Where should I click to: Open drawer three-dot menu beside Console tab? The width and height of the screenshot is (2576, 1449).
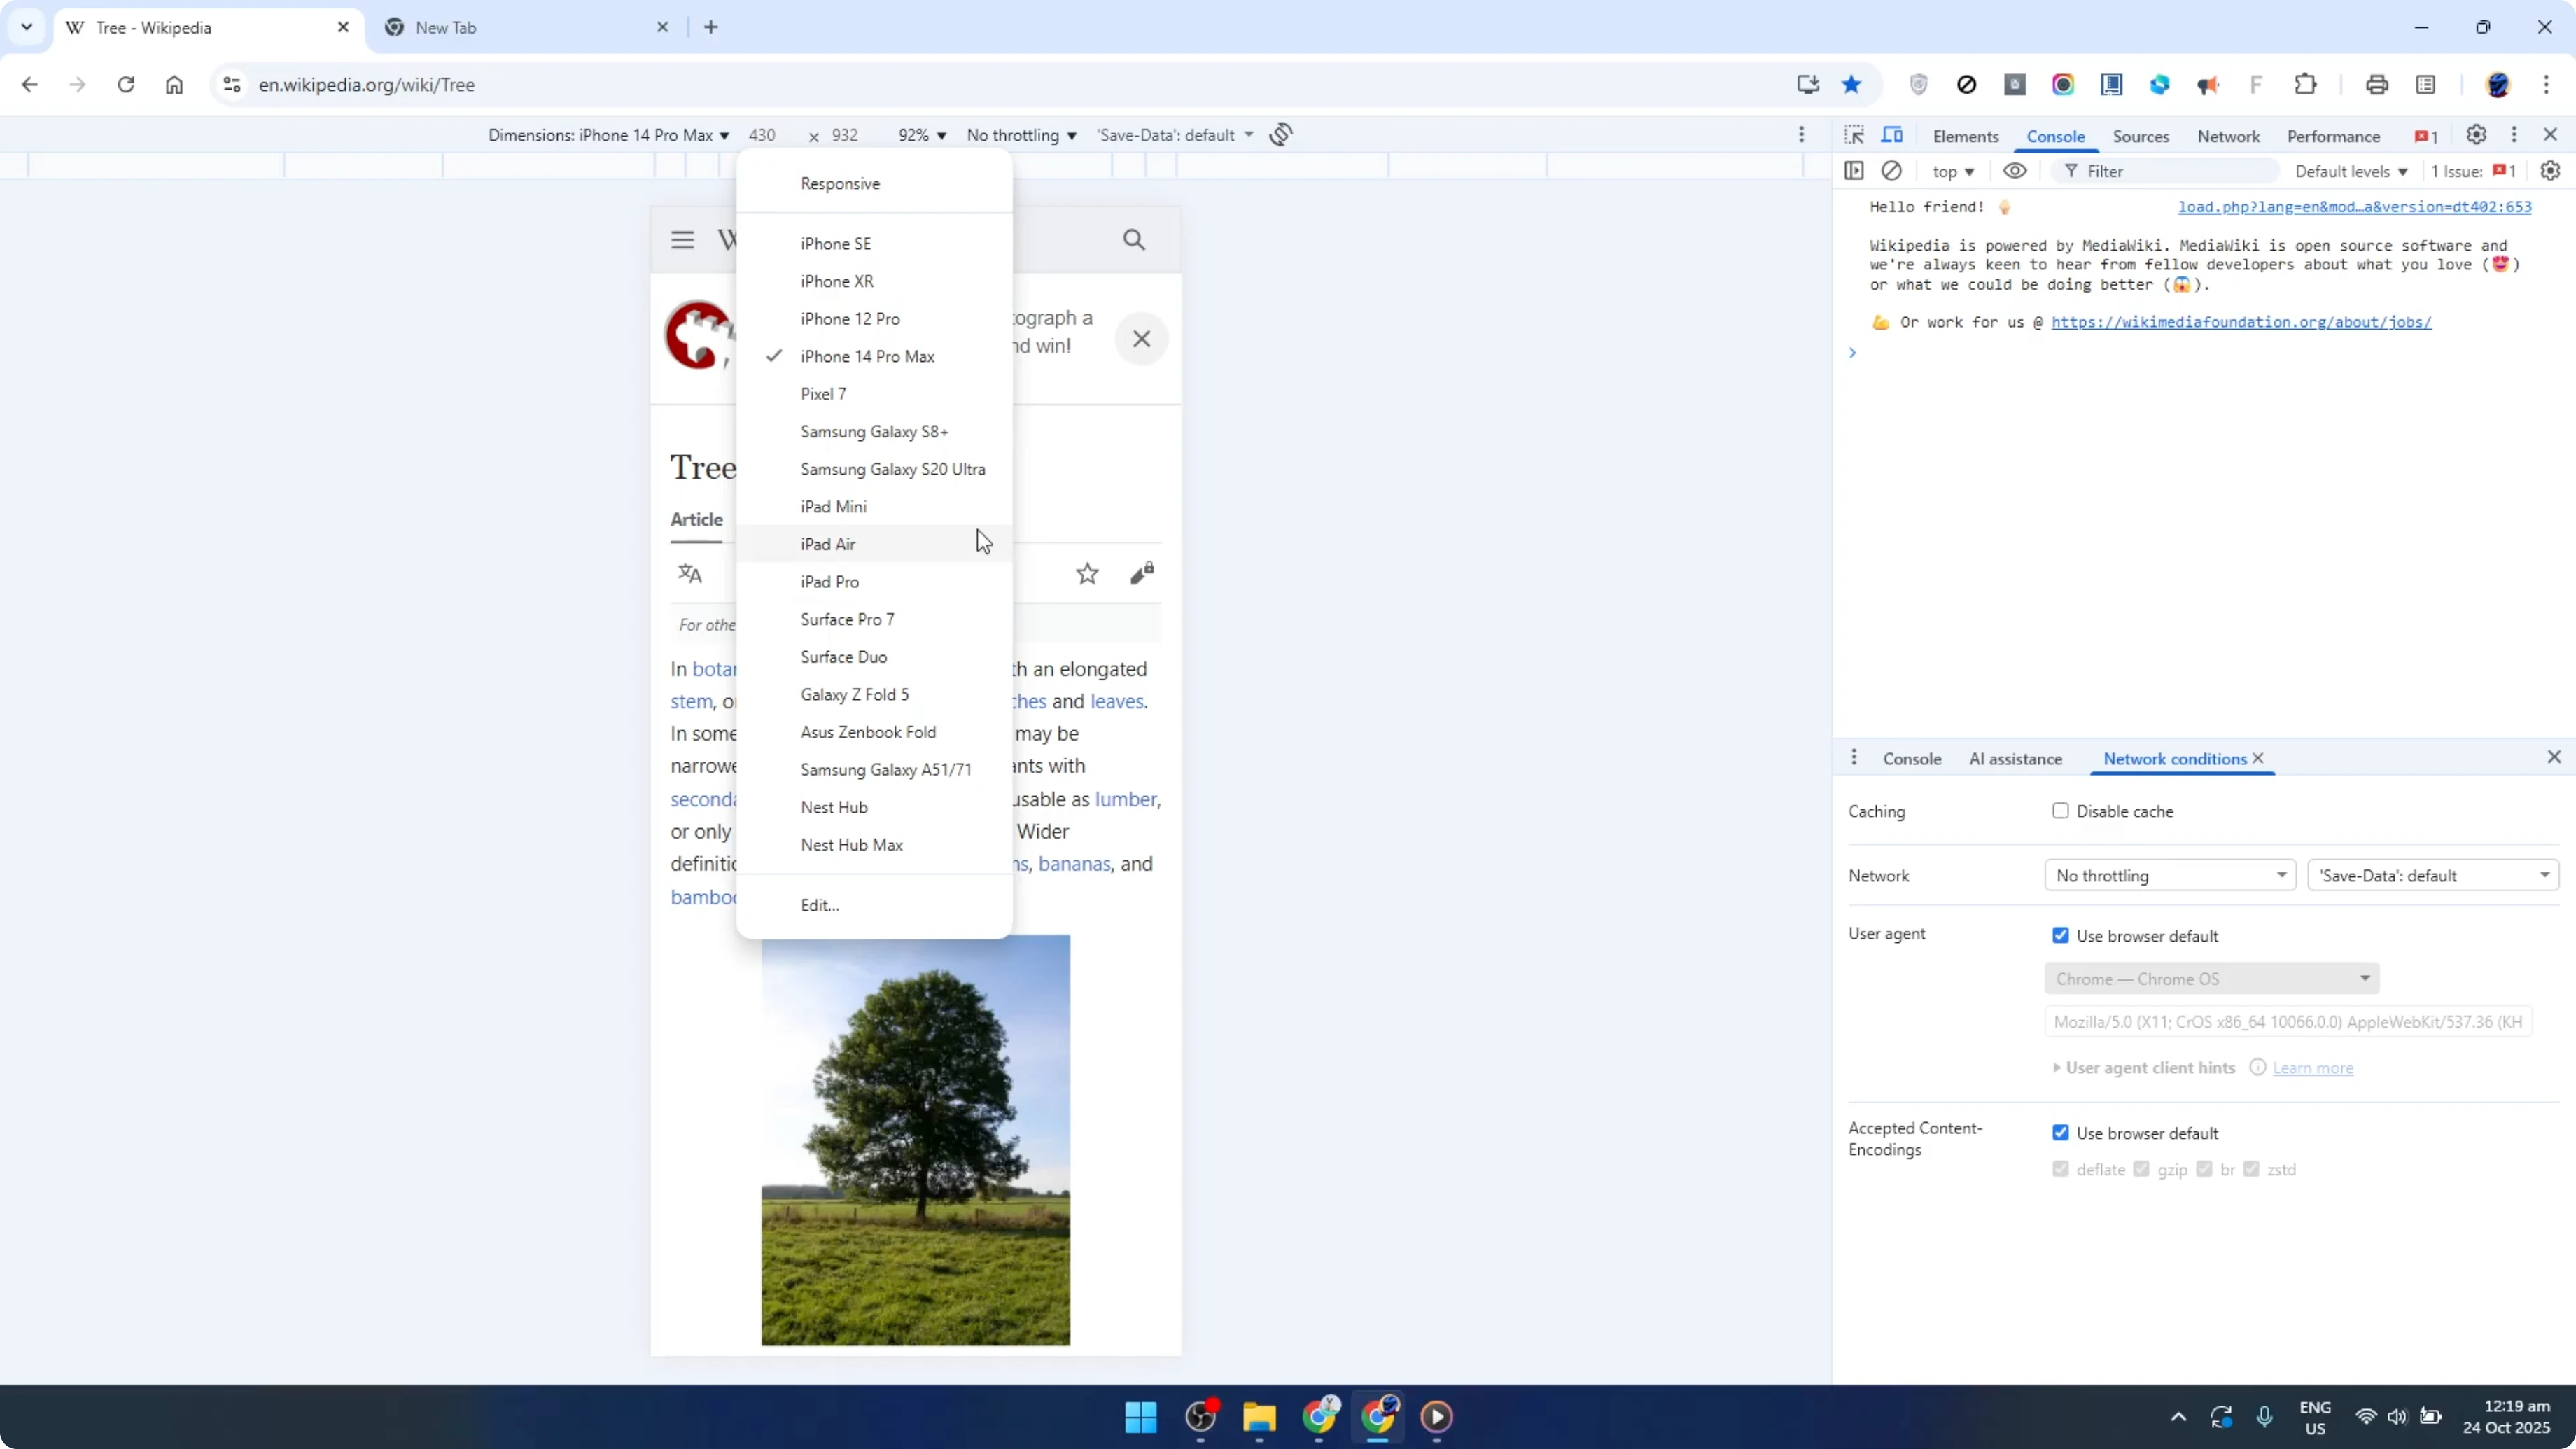tap(1853, 758)
